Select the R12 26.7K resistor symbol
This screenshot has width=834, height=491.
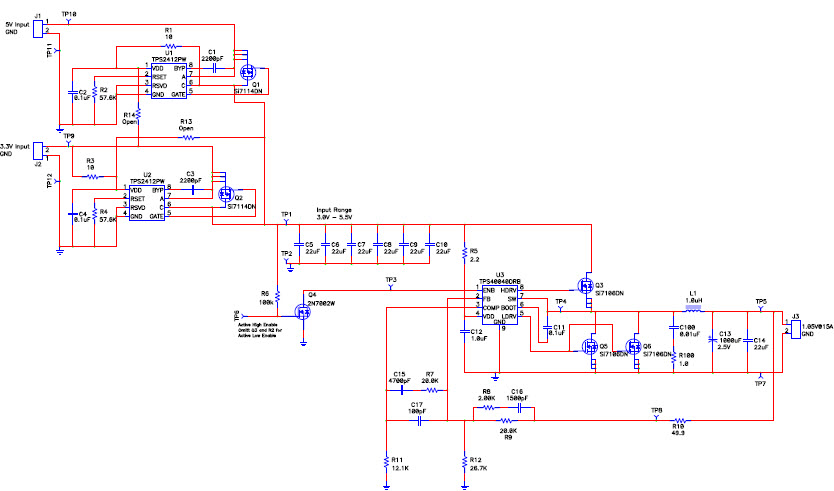coord(464,461)
